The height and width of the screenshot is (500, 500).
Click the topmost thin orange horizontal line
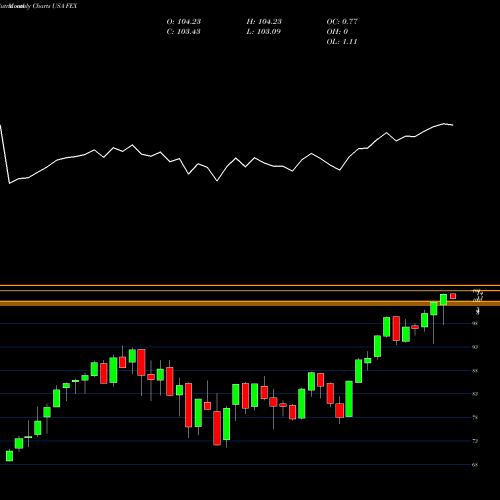click(x=250, y=286)
